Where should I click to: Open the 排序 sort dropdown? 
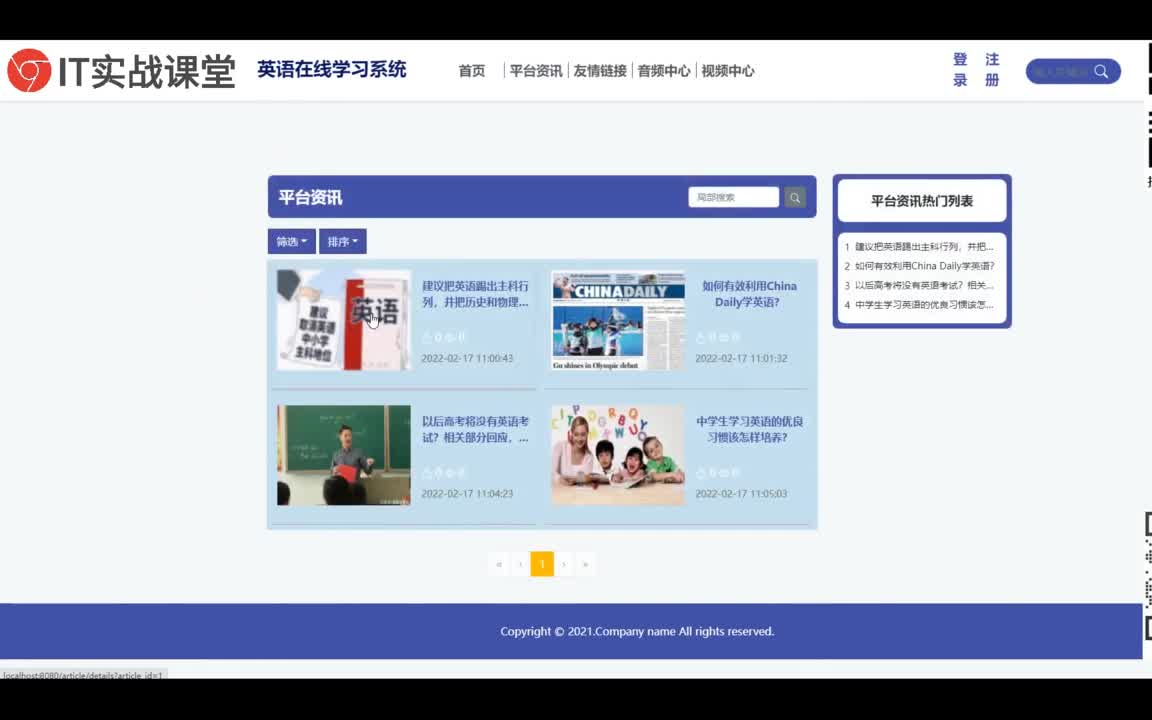pos(342,241)
